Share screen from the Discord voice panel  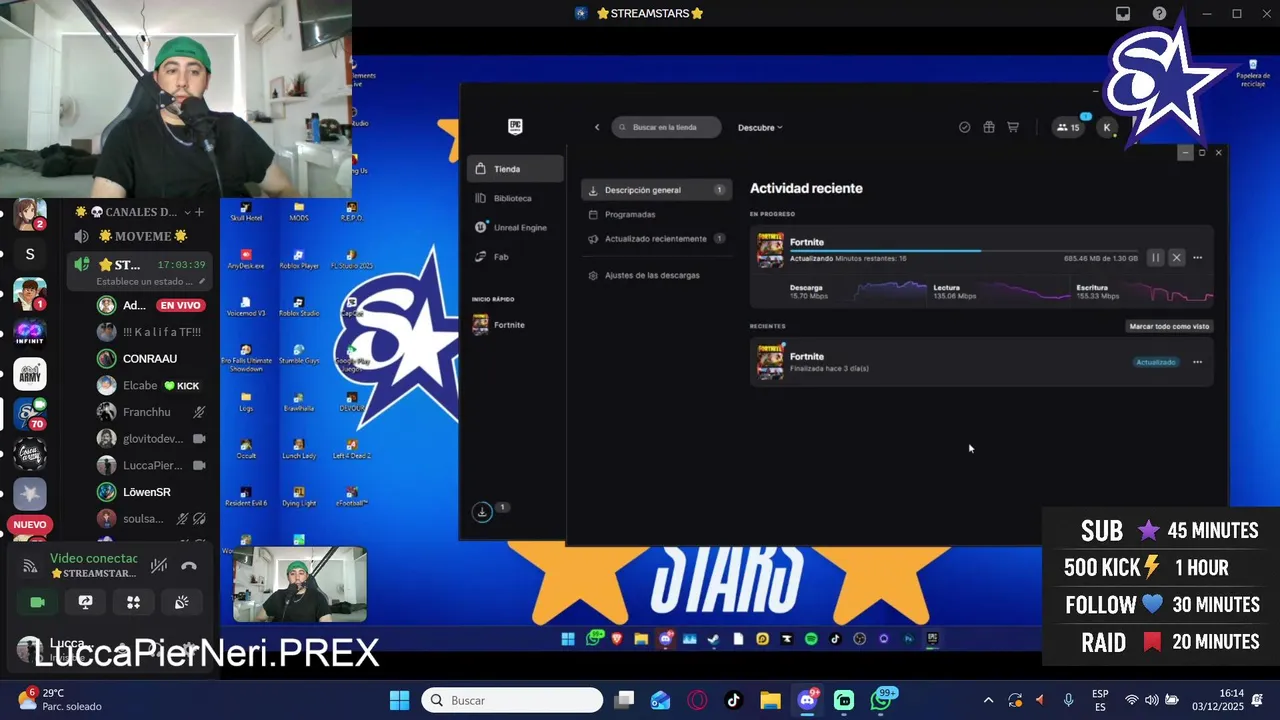coord(85,602)
